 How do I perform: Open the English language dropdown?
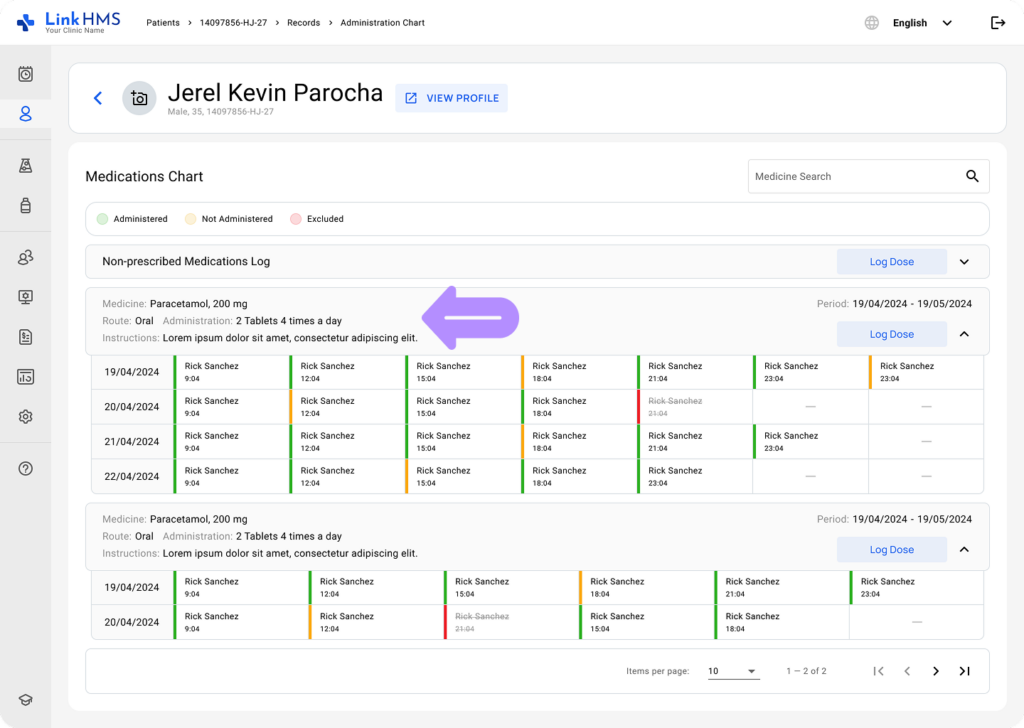(x=921, y=23)
